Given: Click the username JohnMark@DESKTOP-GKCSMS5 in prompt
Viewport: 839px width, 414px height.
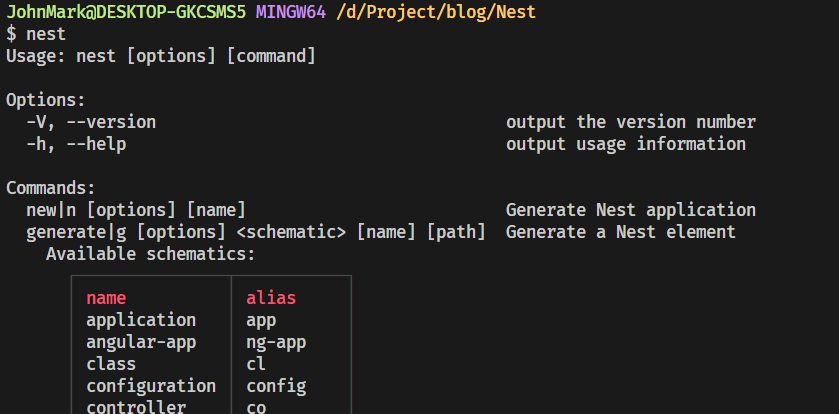Looking at the screenshot, I should [126, 12].
